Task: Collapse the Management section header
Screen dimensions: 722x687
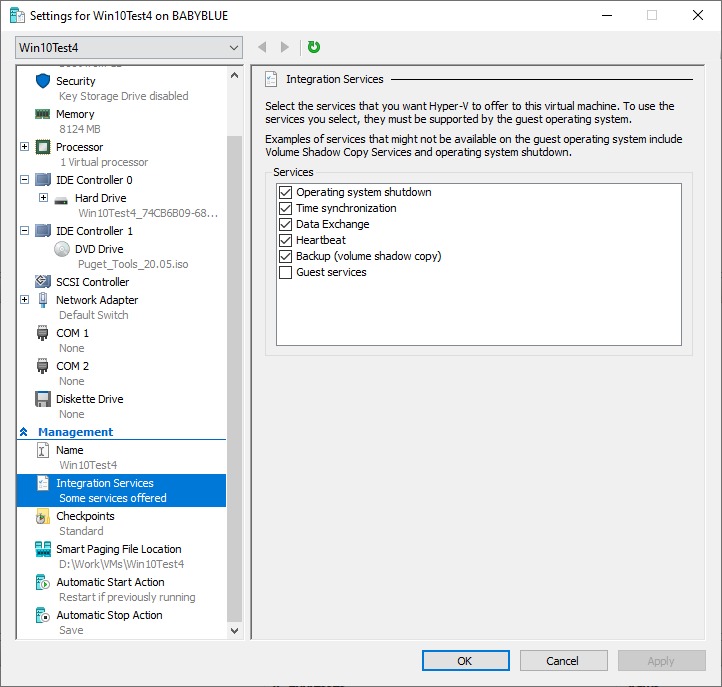Action: tap(23, 432)
